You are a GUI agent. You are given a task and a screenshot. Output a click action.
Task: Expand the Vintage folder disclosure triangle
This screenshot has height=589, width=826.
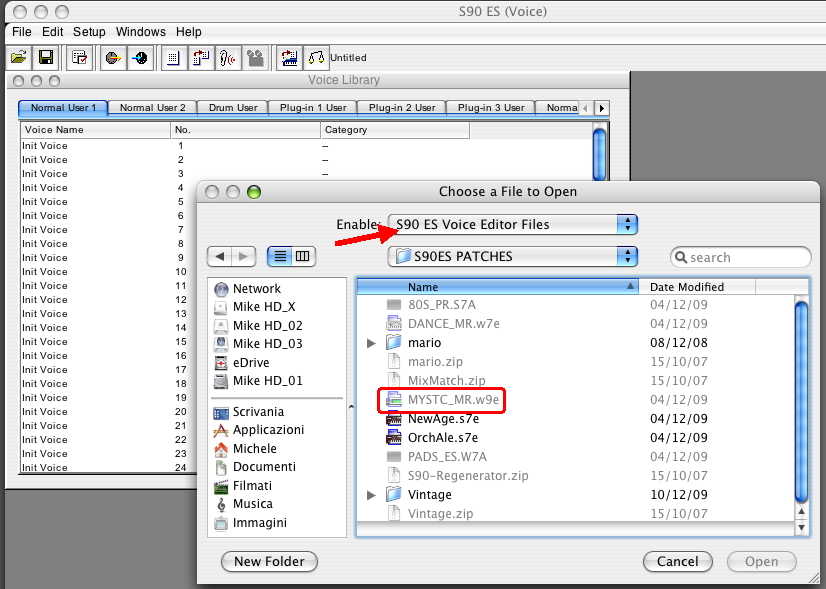coord(371,495)
